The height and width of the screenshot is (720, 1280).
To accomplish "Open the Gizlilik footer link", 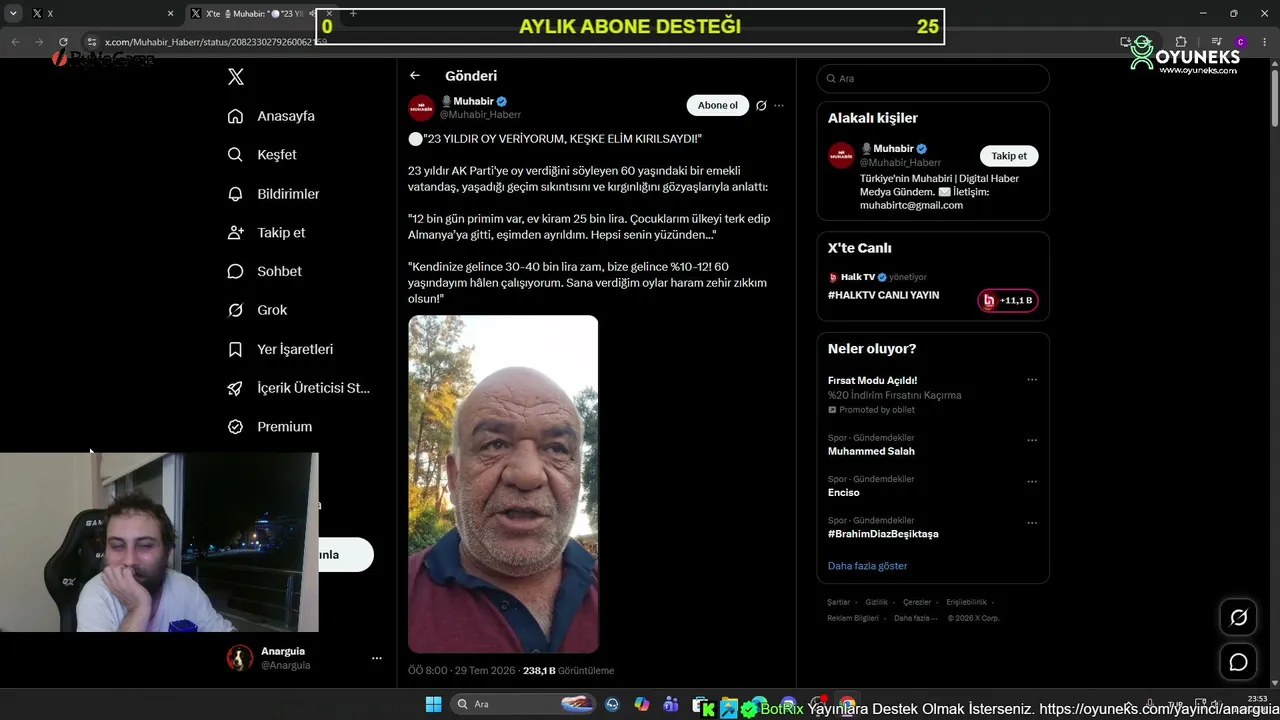I will [x=876, y=602].
